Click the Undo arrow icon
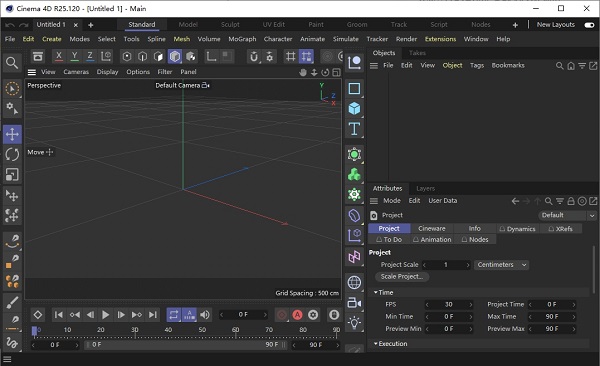This screenshot has height=366, width=600. (x=10, y=25)
